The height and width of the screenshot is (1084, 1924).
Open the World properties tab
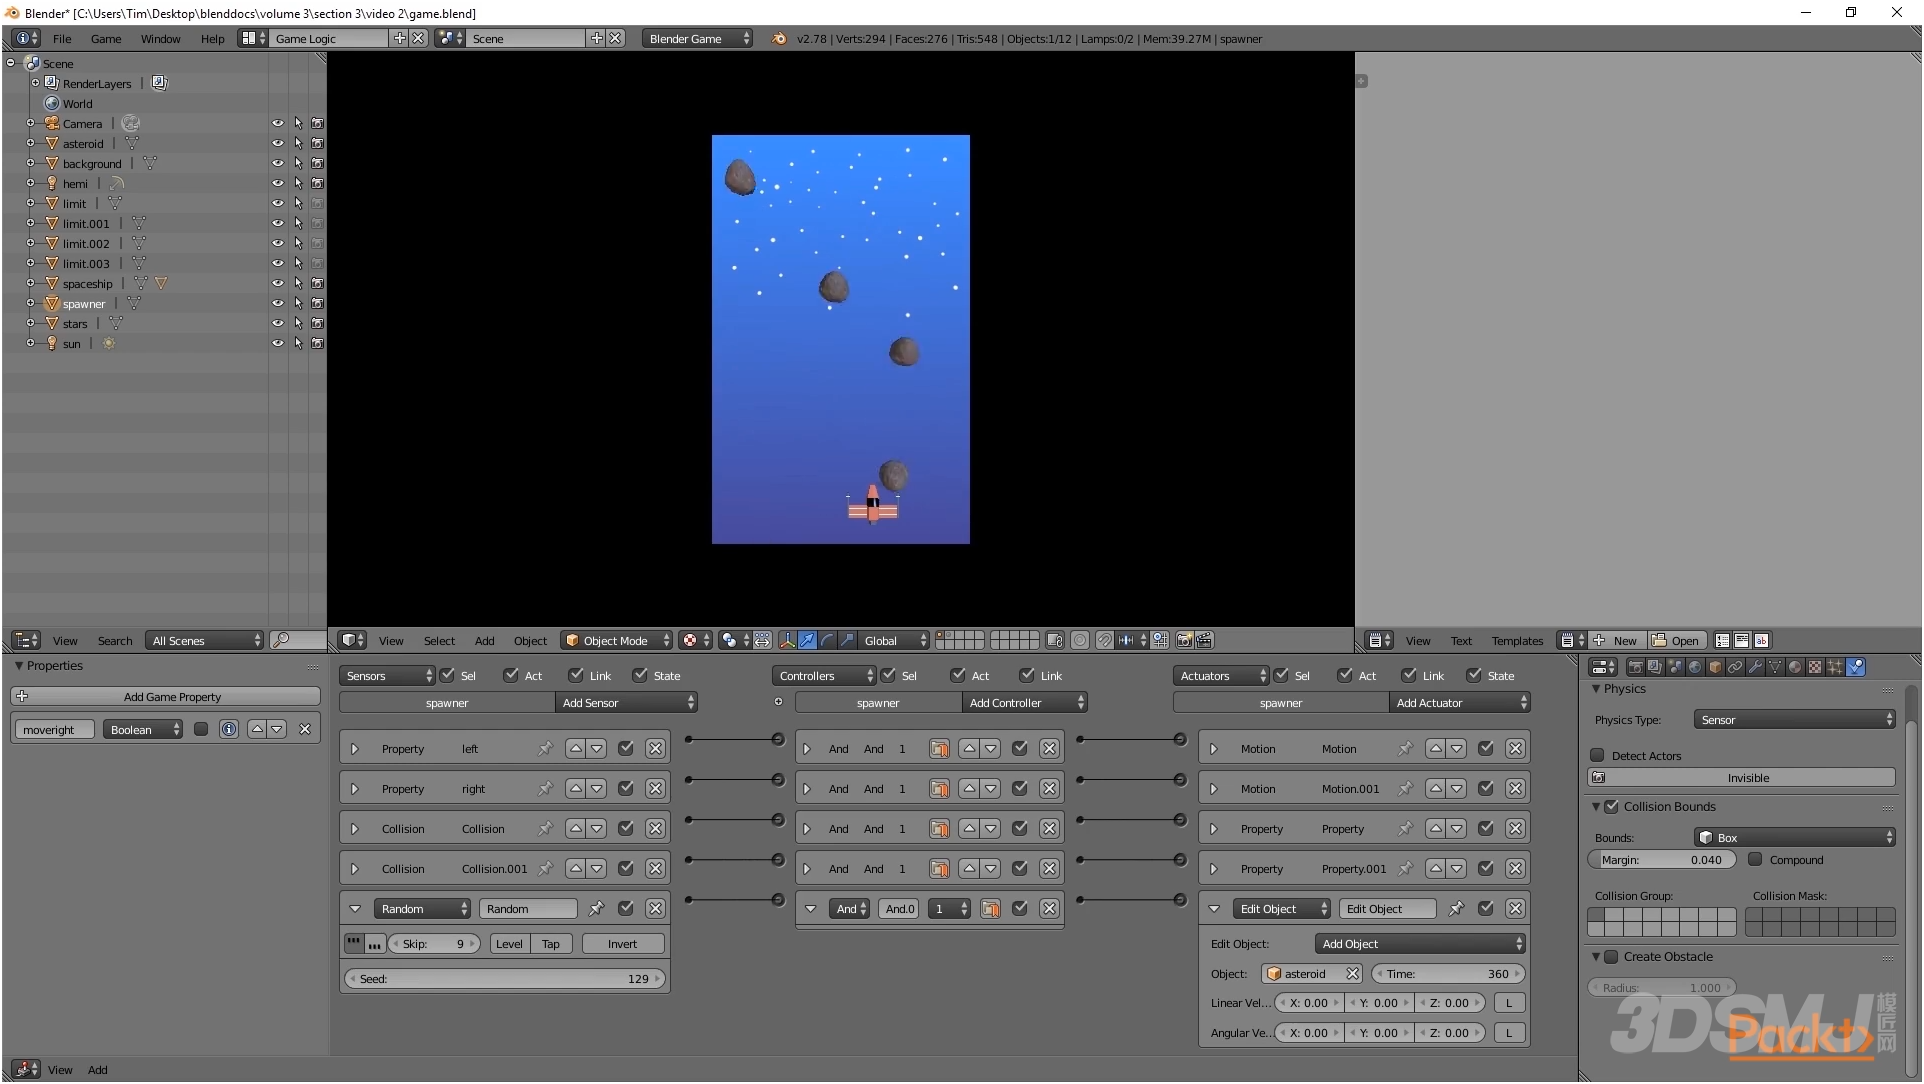(x=1695, y=667)
